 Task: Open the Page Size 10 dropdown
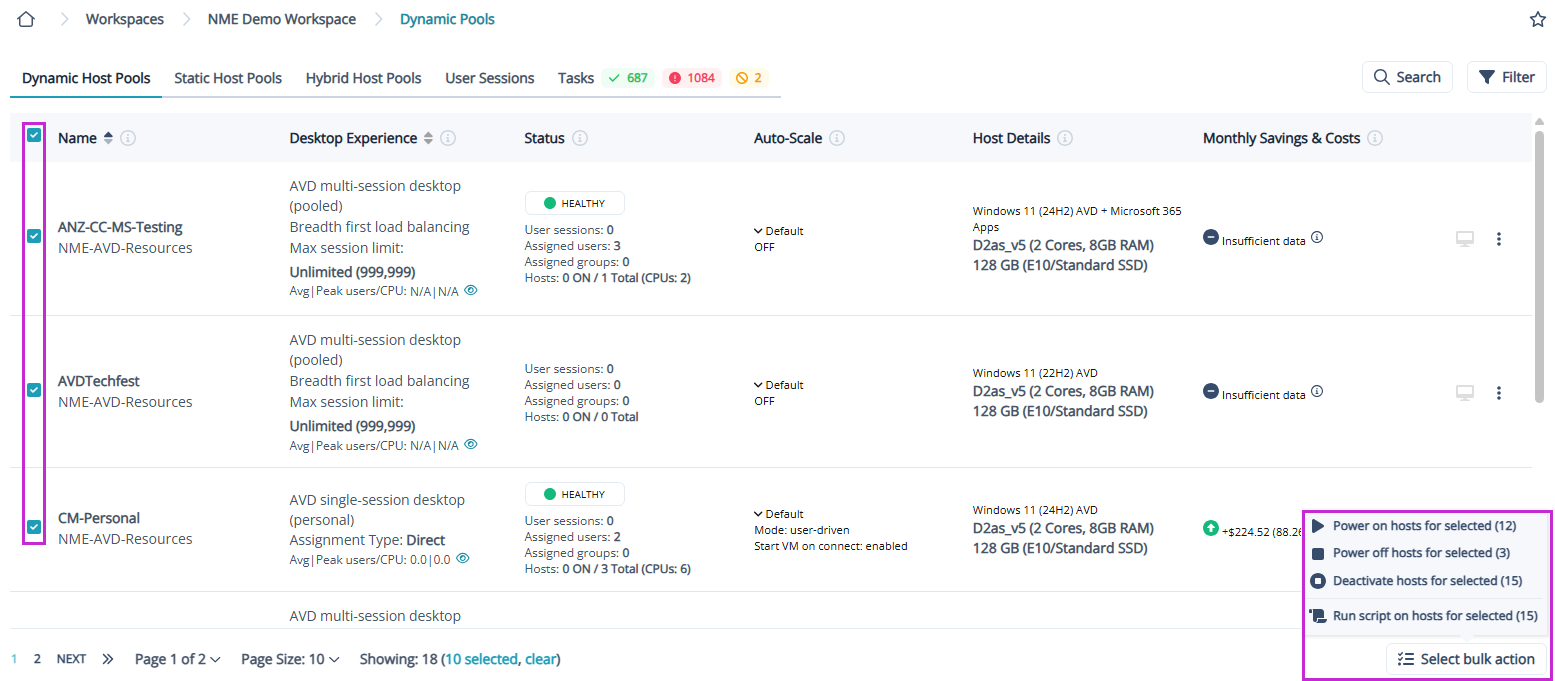click(x=290, y=659)
